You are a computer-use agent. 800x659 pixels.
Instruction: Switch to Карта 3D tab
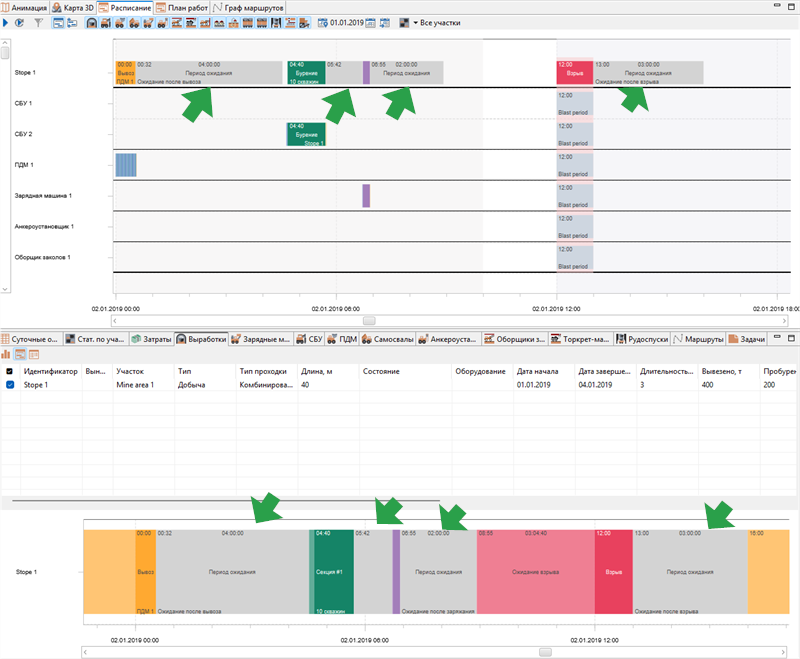[x=73, y=8]
